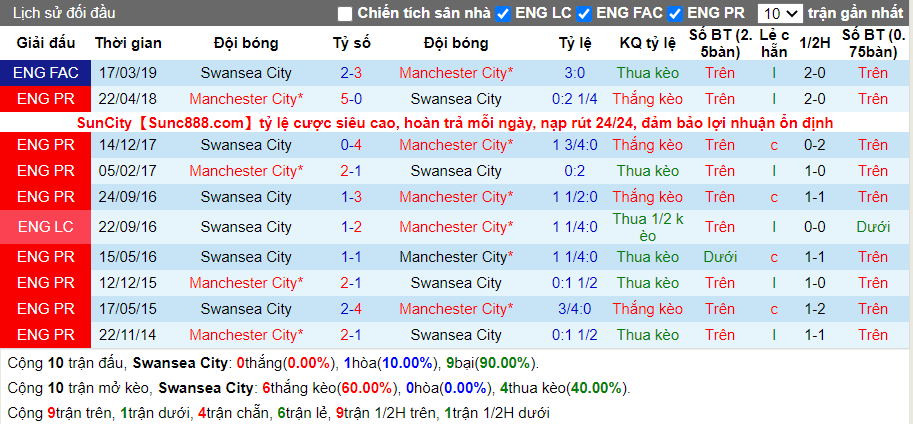Viewport: 913px width, 424px height.
Task: Open the ENG FAC league label for 17/03/19
Action: 45,73
